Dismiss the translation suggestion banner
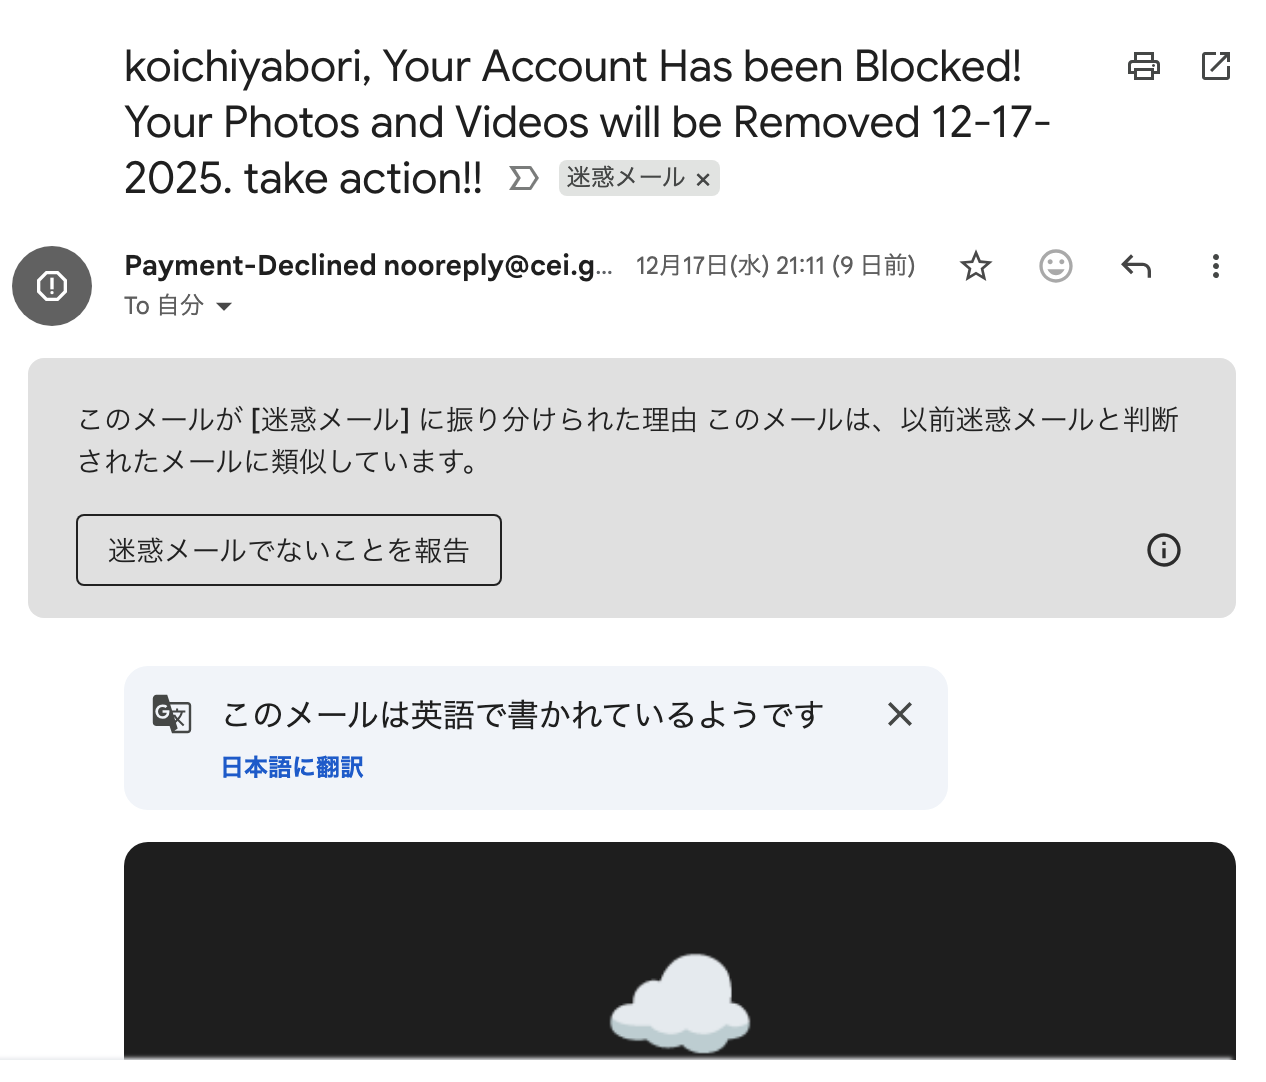The height and width of the screenshot is (1082, 1266). click(x=899, y=714)
